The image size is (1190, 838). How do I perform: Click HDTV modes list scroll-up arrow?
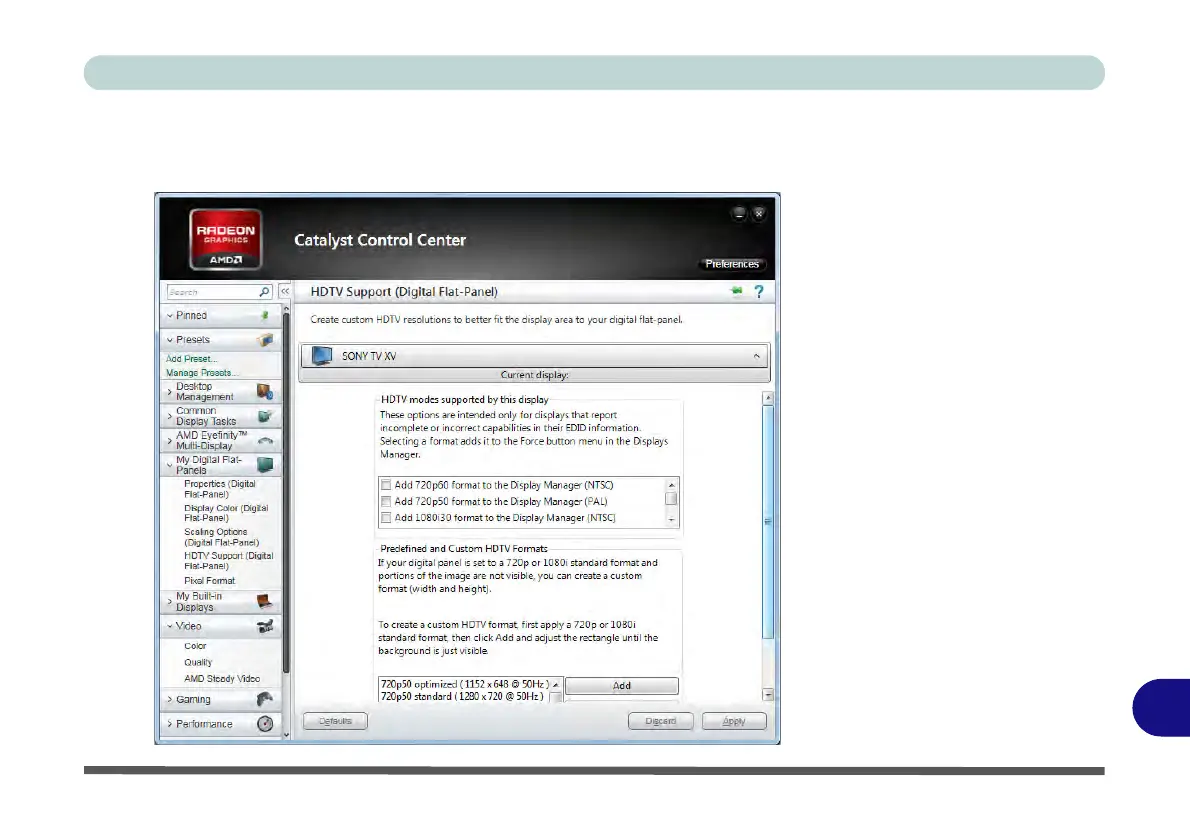[x=671, y=485]
